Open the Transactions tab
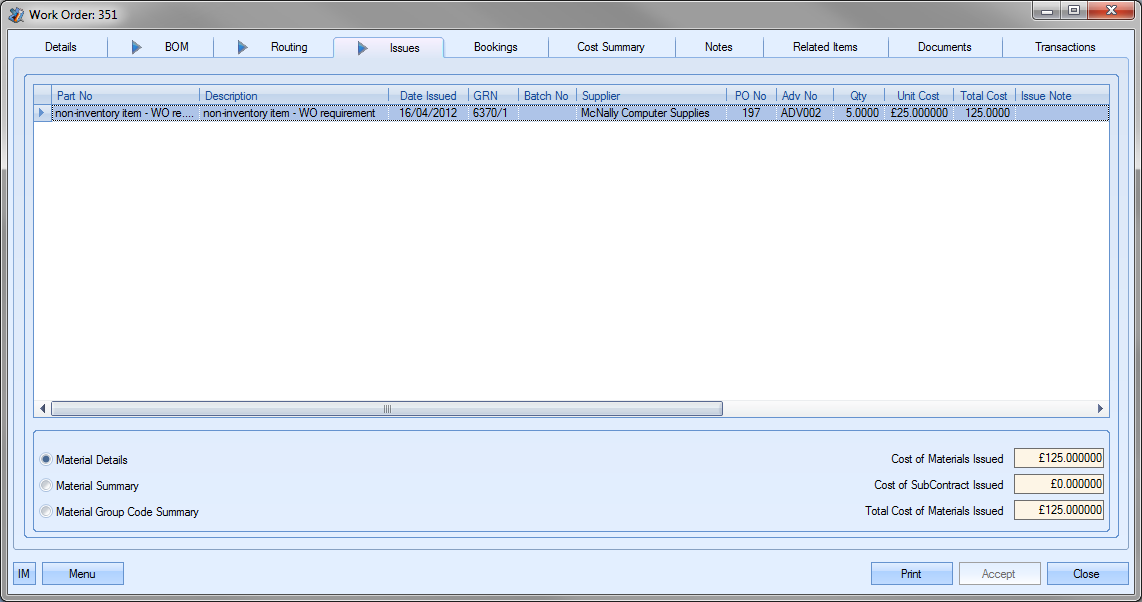The image size is (1142, 602). click(1065, 47)
